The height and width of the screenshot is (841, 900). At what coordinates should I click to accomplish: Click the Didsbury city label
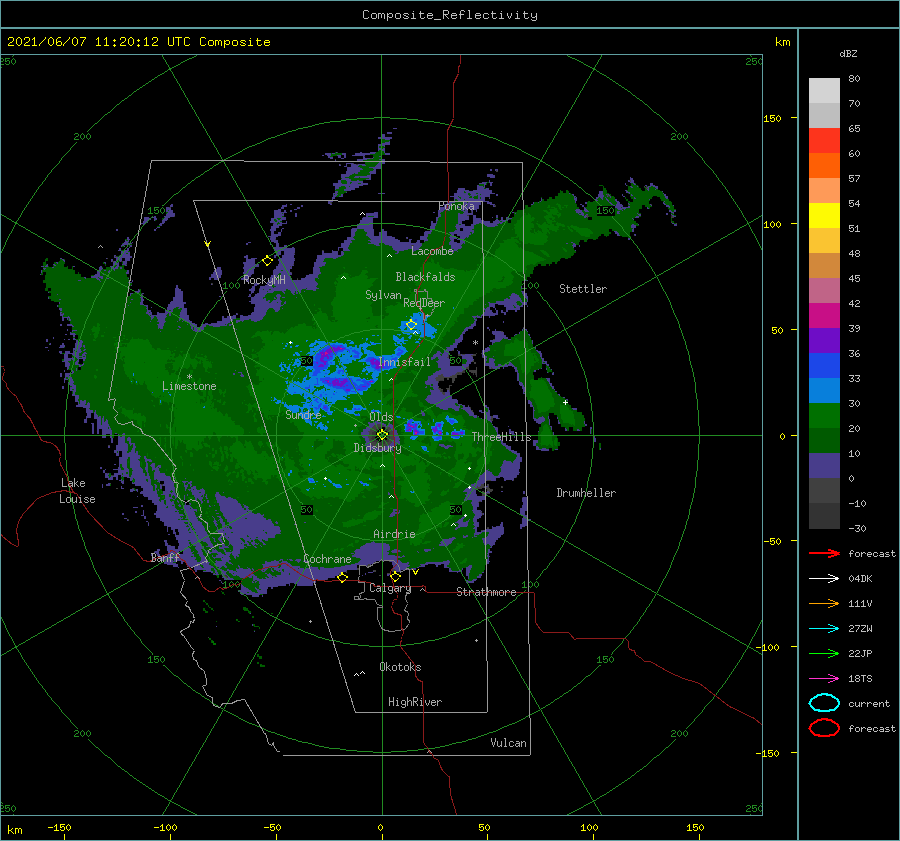[x=377, y=448]
